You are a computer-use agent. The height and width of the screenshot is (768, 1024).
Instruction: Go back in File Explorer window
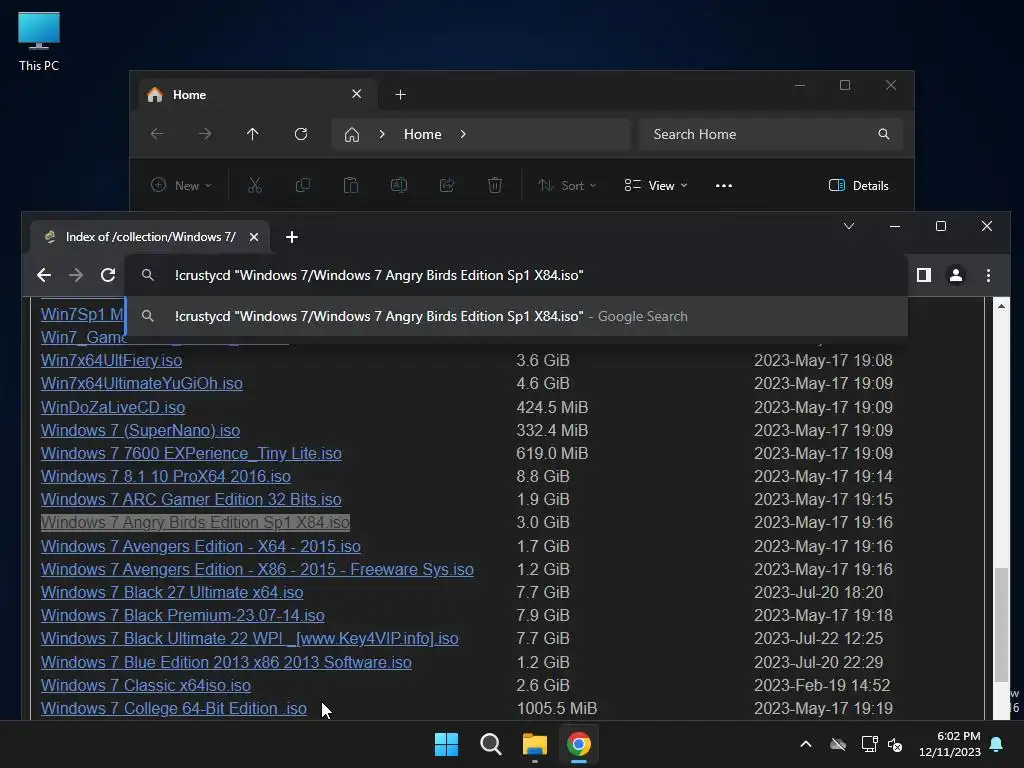click(x=157, y=134)
